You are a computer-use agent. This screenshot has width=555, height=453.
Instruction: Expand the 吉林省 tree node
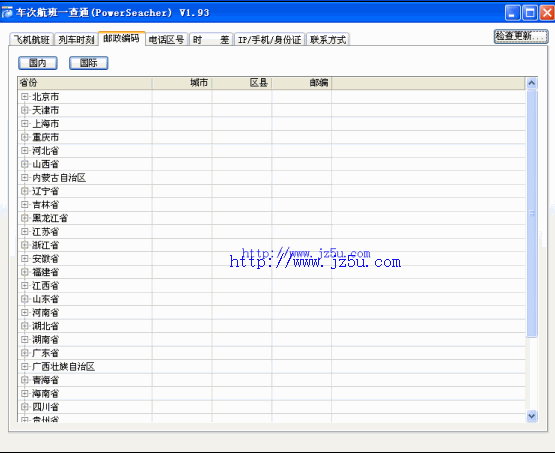[x=24, y=204]
